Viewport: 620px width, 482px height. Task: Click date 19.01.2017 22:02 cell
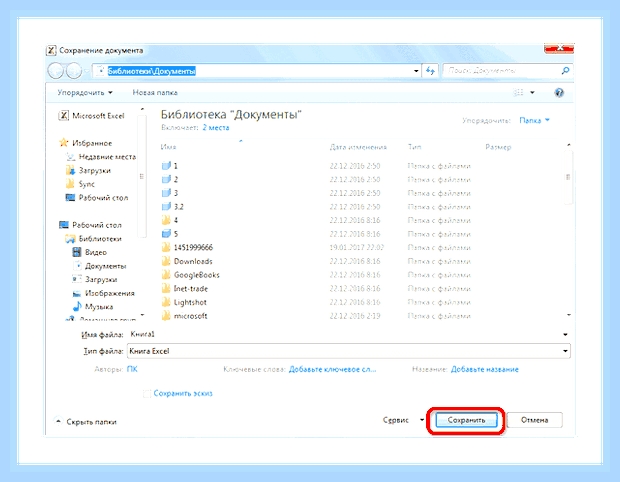357,248
